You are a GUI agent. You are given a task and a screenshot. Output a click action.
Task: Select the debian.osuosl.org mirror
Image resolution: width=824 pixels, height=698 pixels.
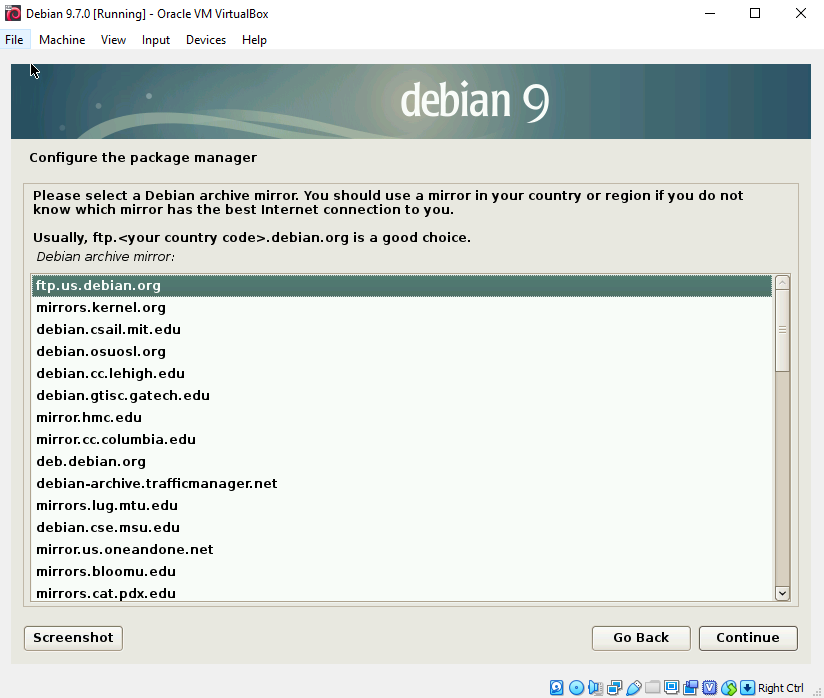402,352
